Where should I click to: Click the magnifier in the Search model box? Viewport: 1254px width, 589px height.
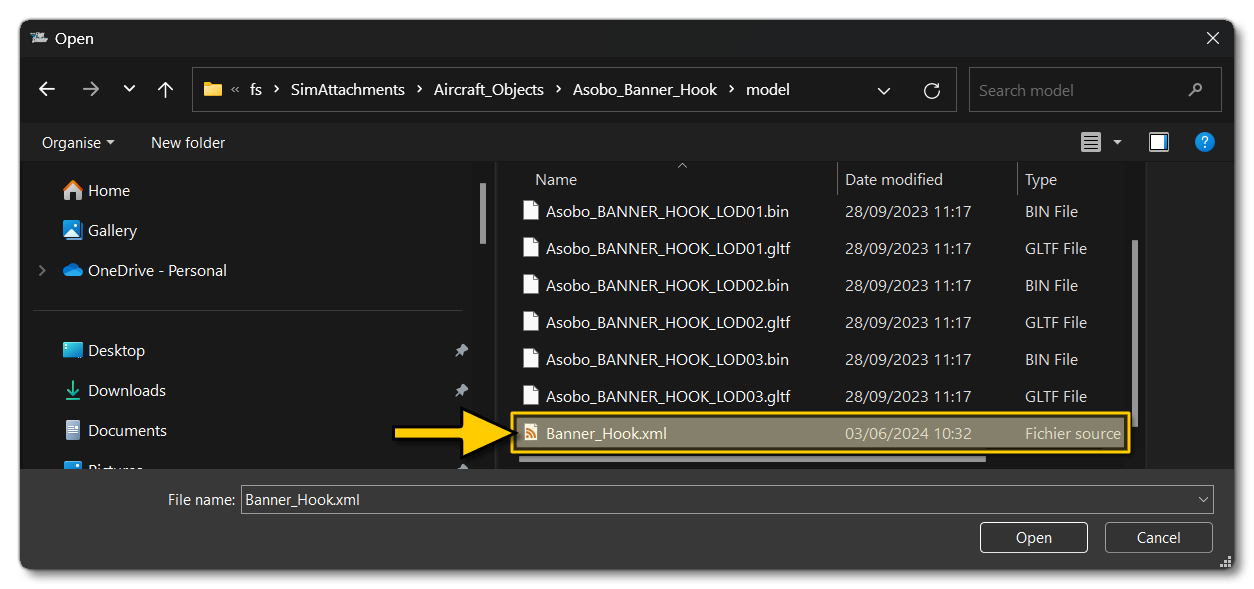(1196, 89)
